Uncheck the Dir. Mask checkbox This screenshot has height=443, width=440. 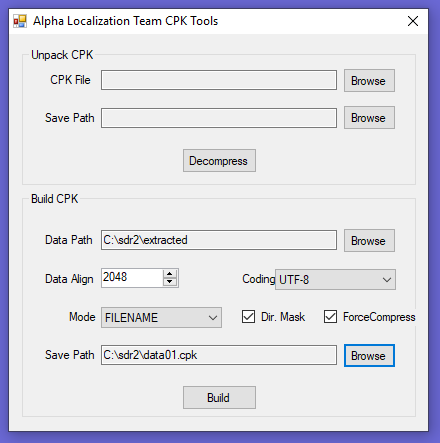[249, 317]
